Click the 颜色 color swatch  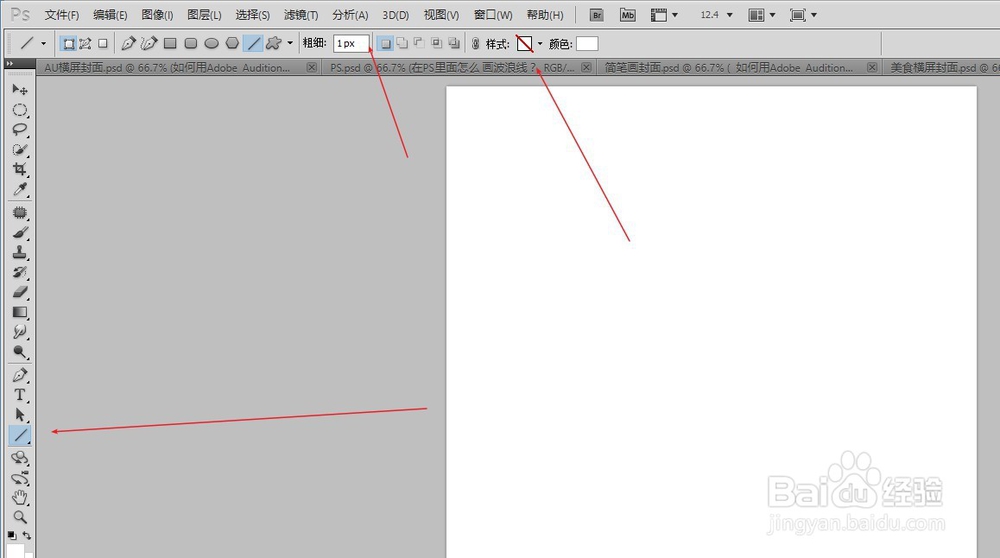587,43
